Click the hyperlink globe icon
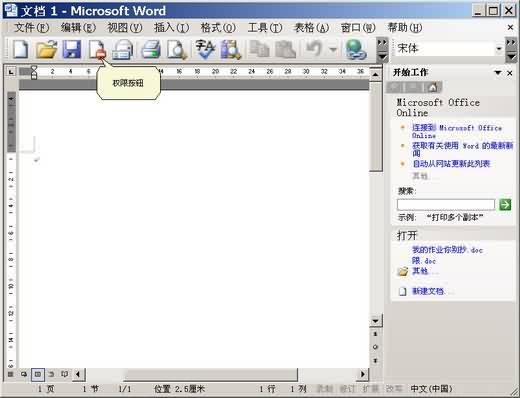 tap(356, 50)
